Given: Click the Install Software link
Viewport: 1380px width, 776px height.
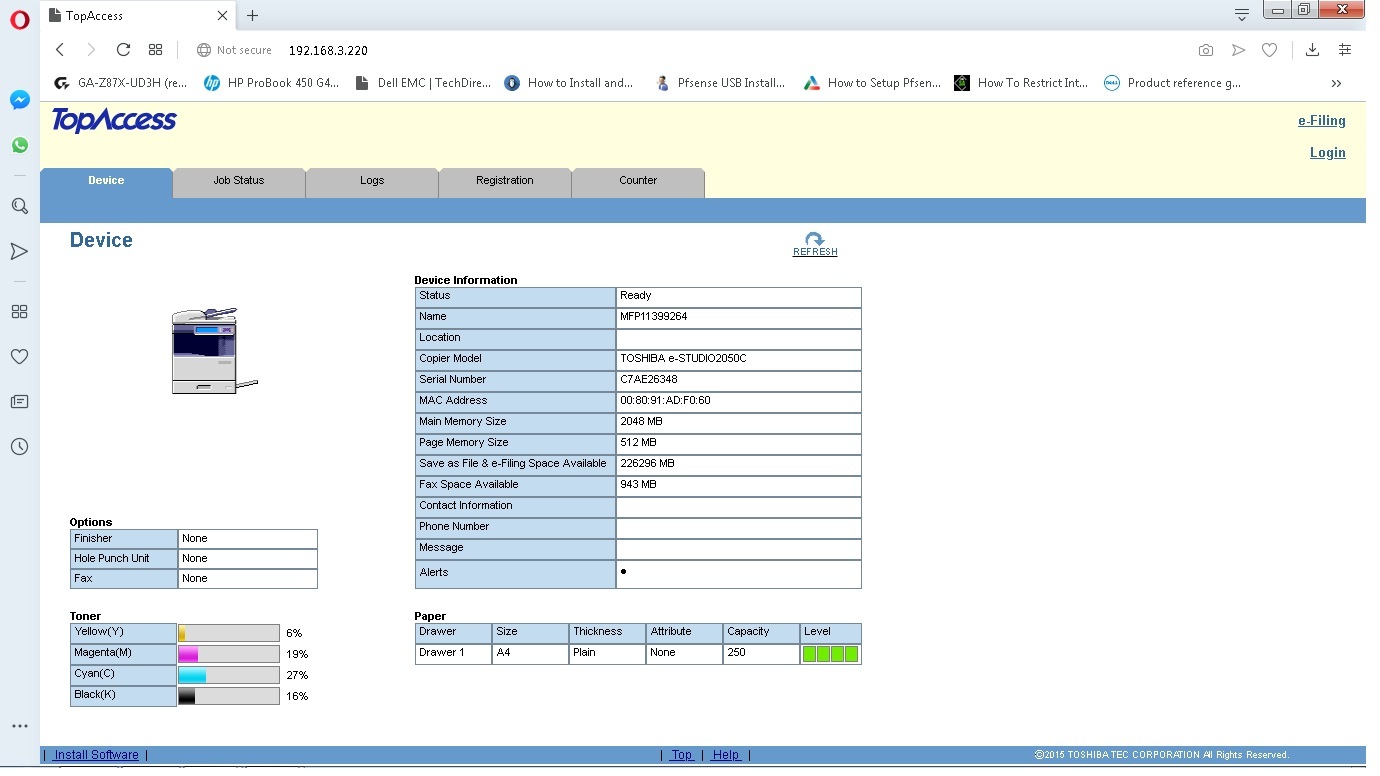Looking at the screenshot, I should 96,755.
